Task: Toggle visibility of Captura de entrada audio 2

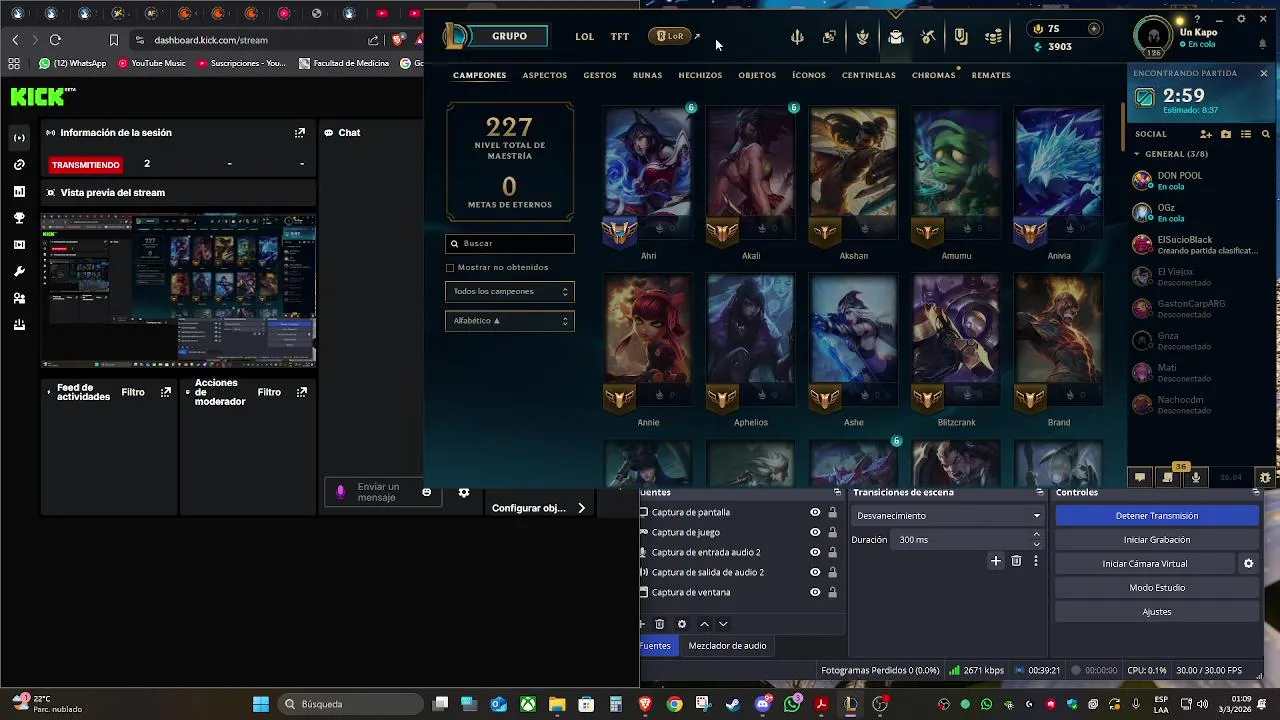Action: pos(815,552)
